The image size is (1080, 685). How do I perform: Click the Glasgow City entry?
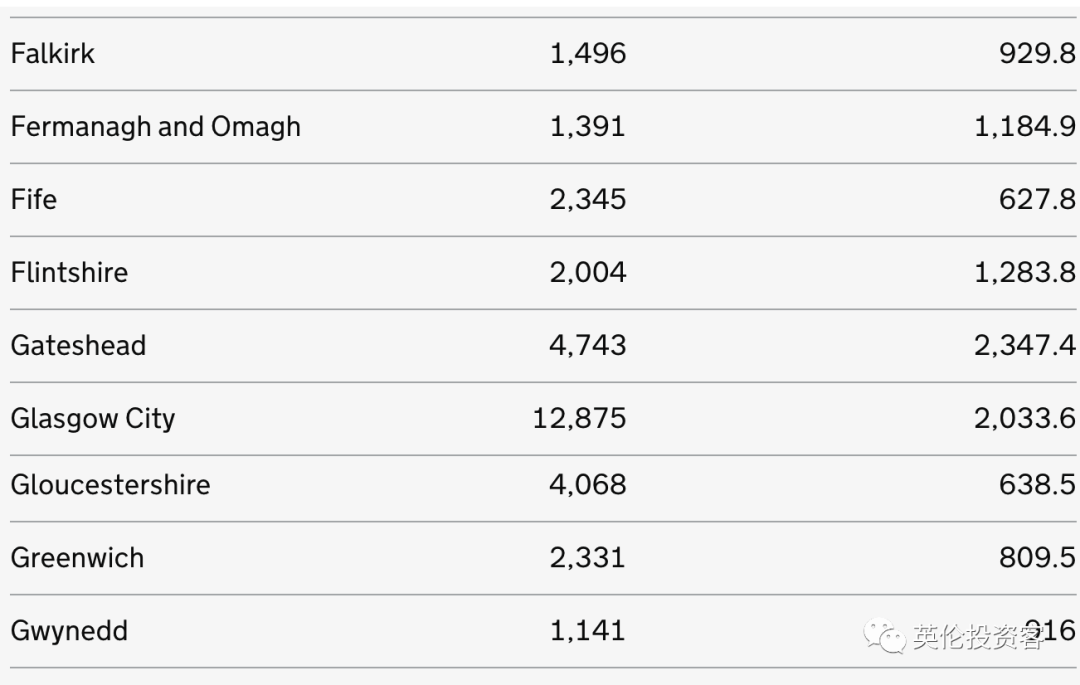(x=93, y=419)
